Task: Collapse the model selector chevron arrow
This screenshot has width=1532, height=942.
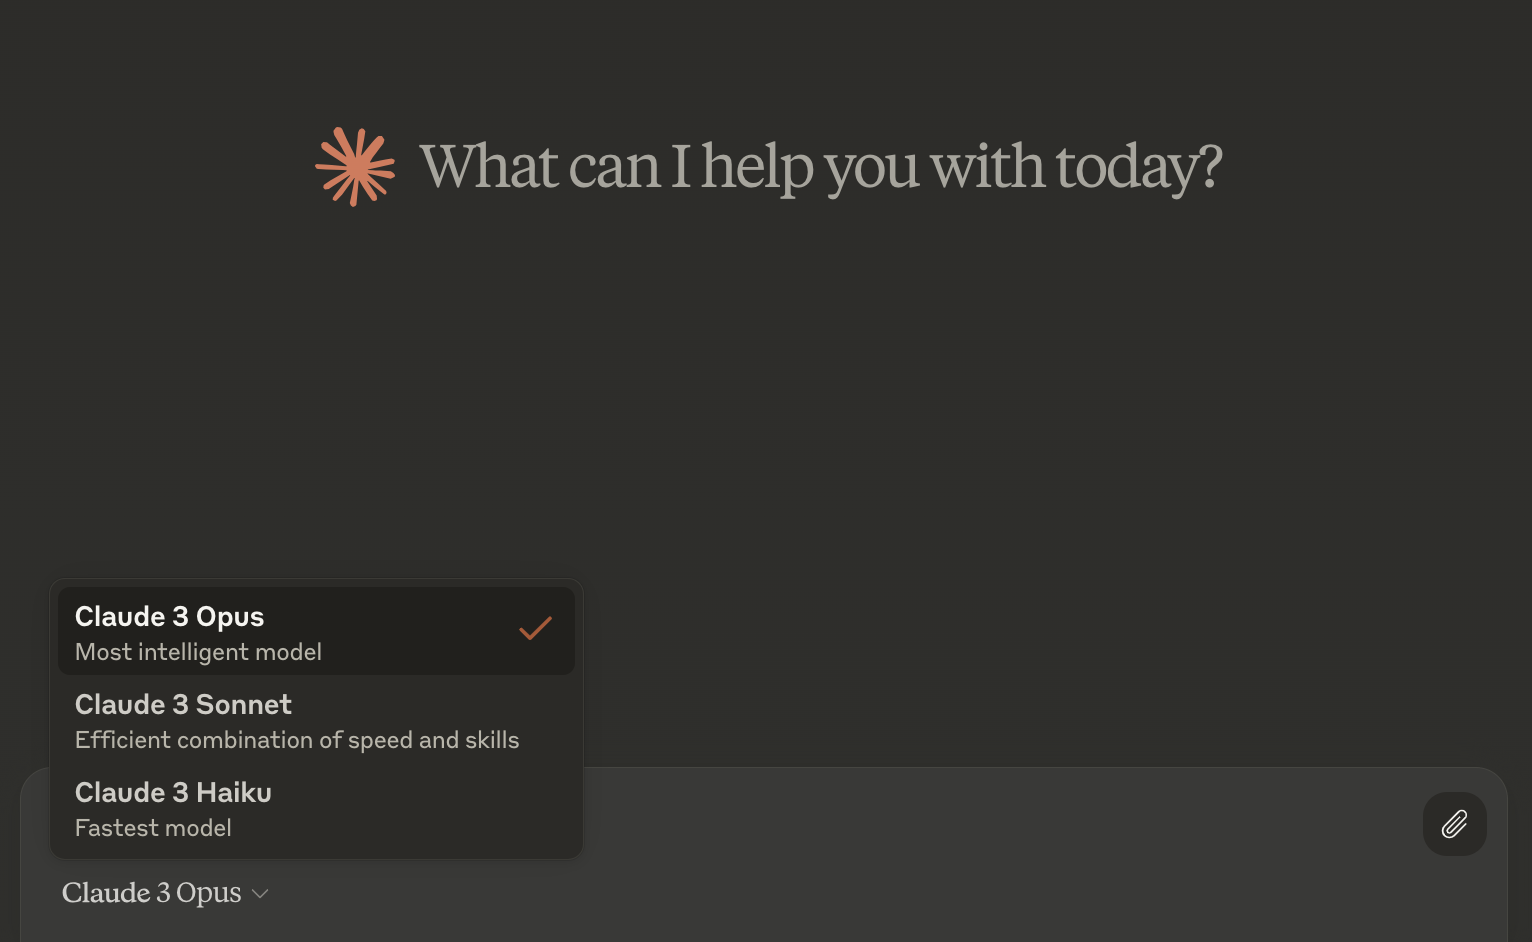Action: [x=260, y=894]
